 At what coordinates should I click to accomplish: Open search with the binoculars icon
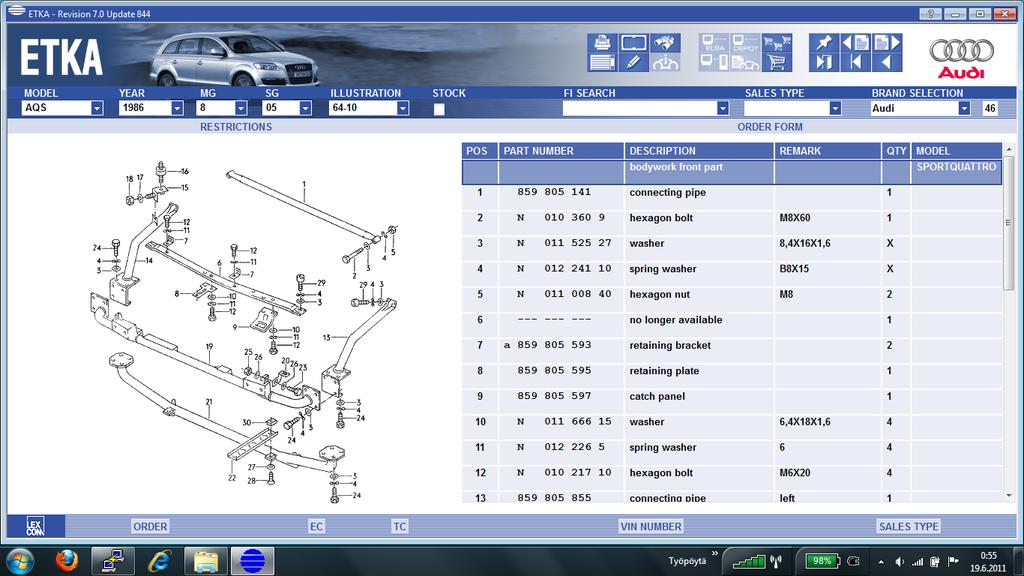665,43
